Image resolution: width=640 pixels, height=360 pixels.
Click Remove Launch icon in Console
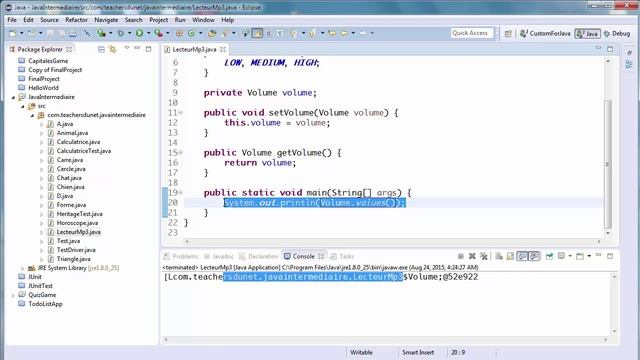pos(472,256)
